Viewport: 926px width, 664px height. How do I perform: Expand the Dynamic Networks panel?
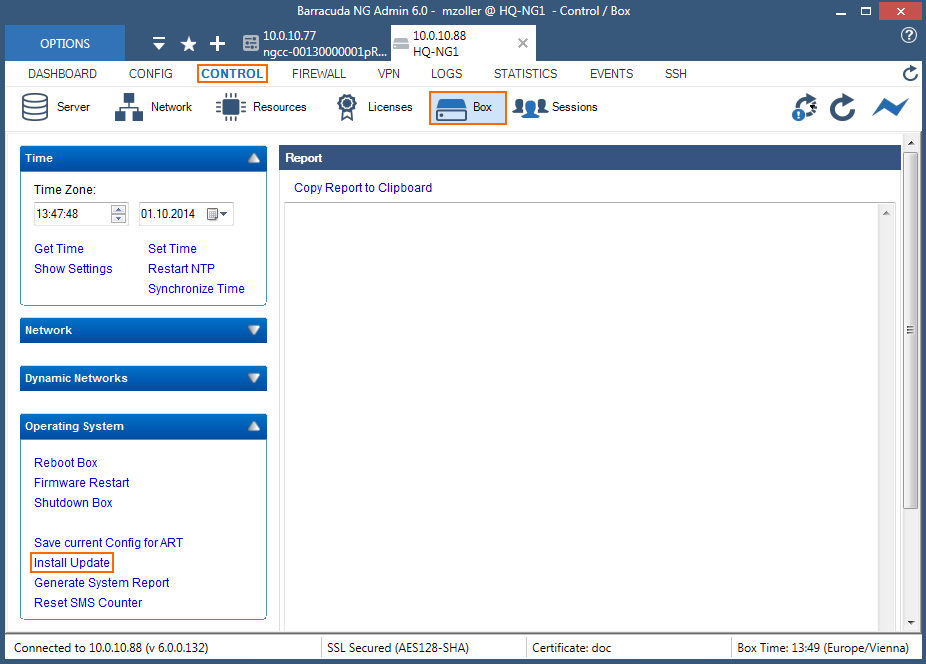254,378
